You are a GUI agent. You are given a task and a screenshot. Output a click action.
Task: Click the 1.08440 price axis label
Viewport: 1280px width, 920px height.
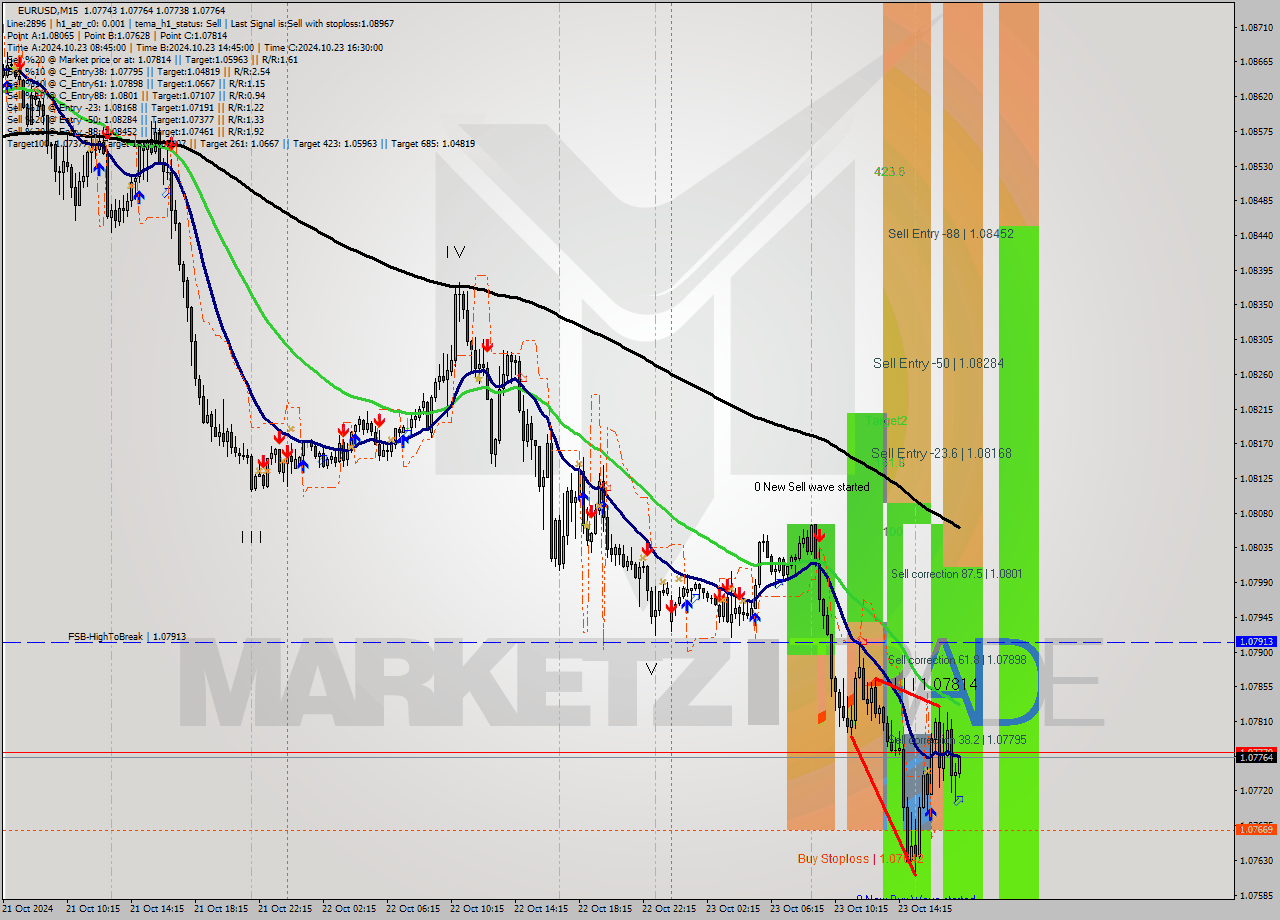tap(1256, 236)
